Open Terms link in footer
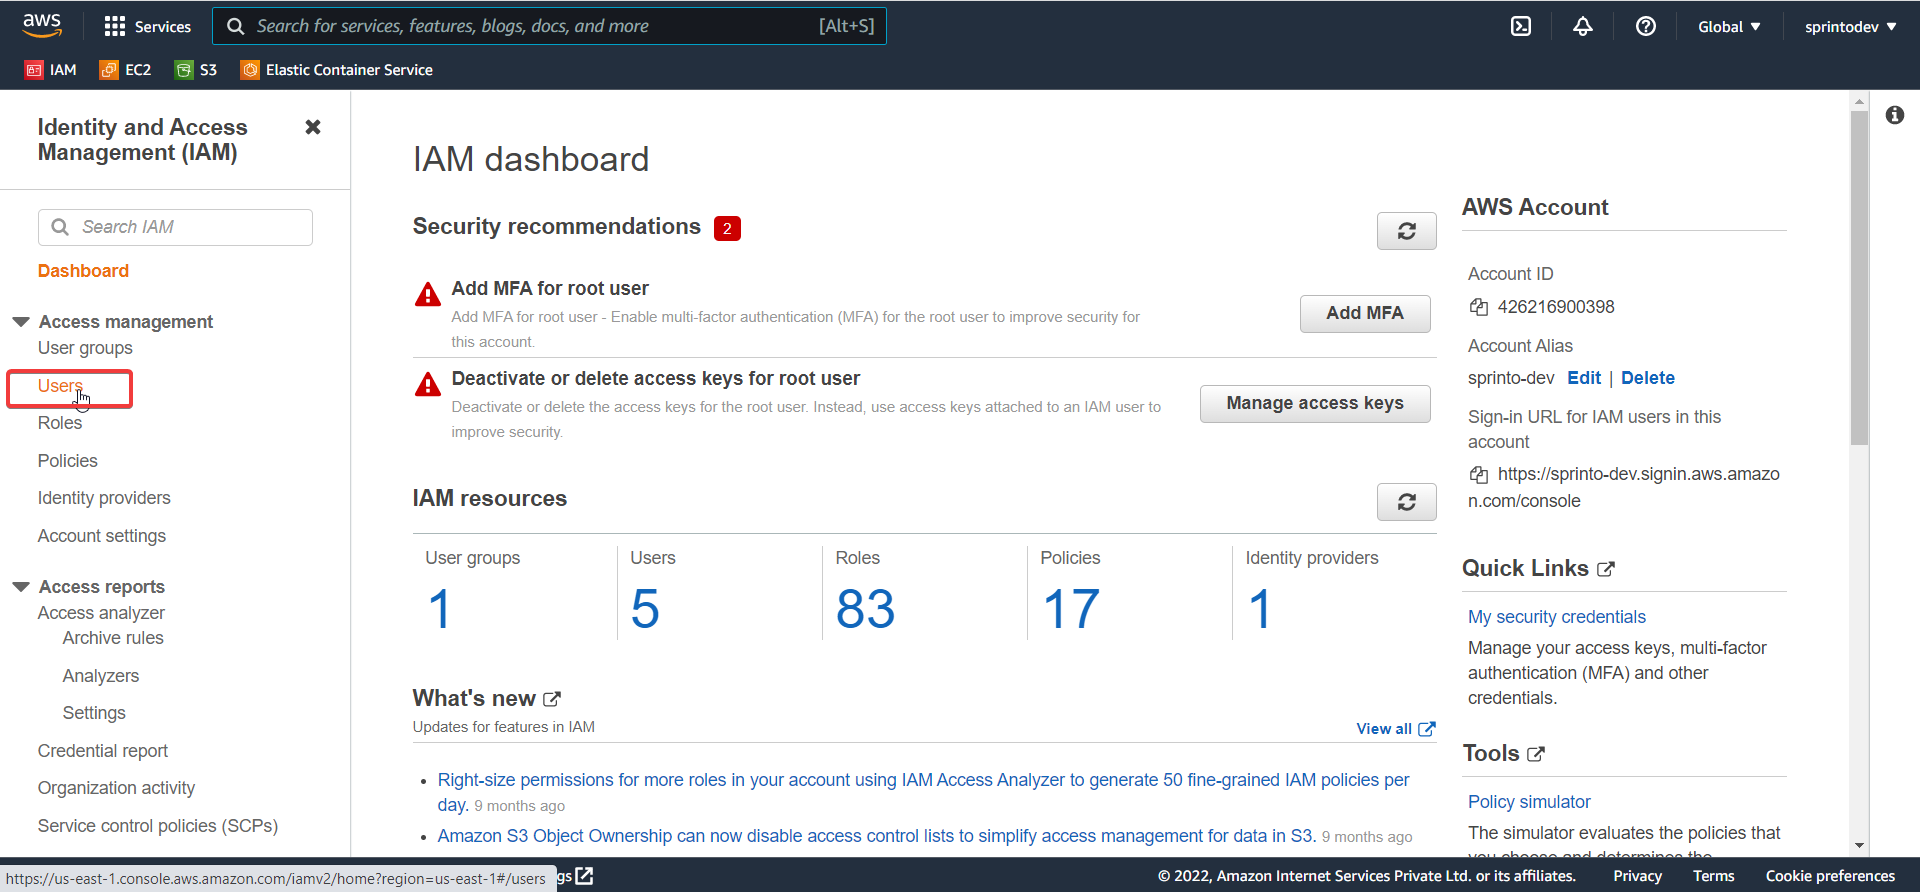Viewport: 1920px width, 892px height. (1713, 876)
